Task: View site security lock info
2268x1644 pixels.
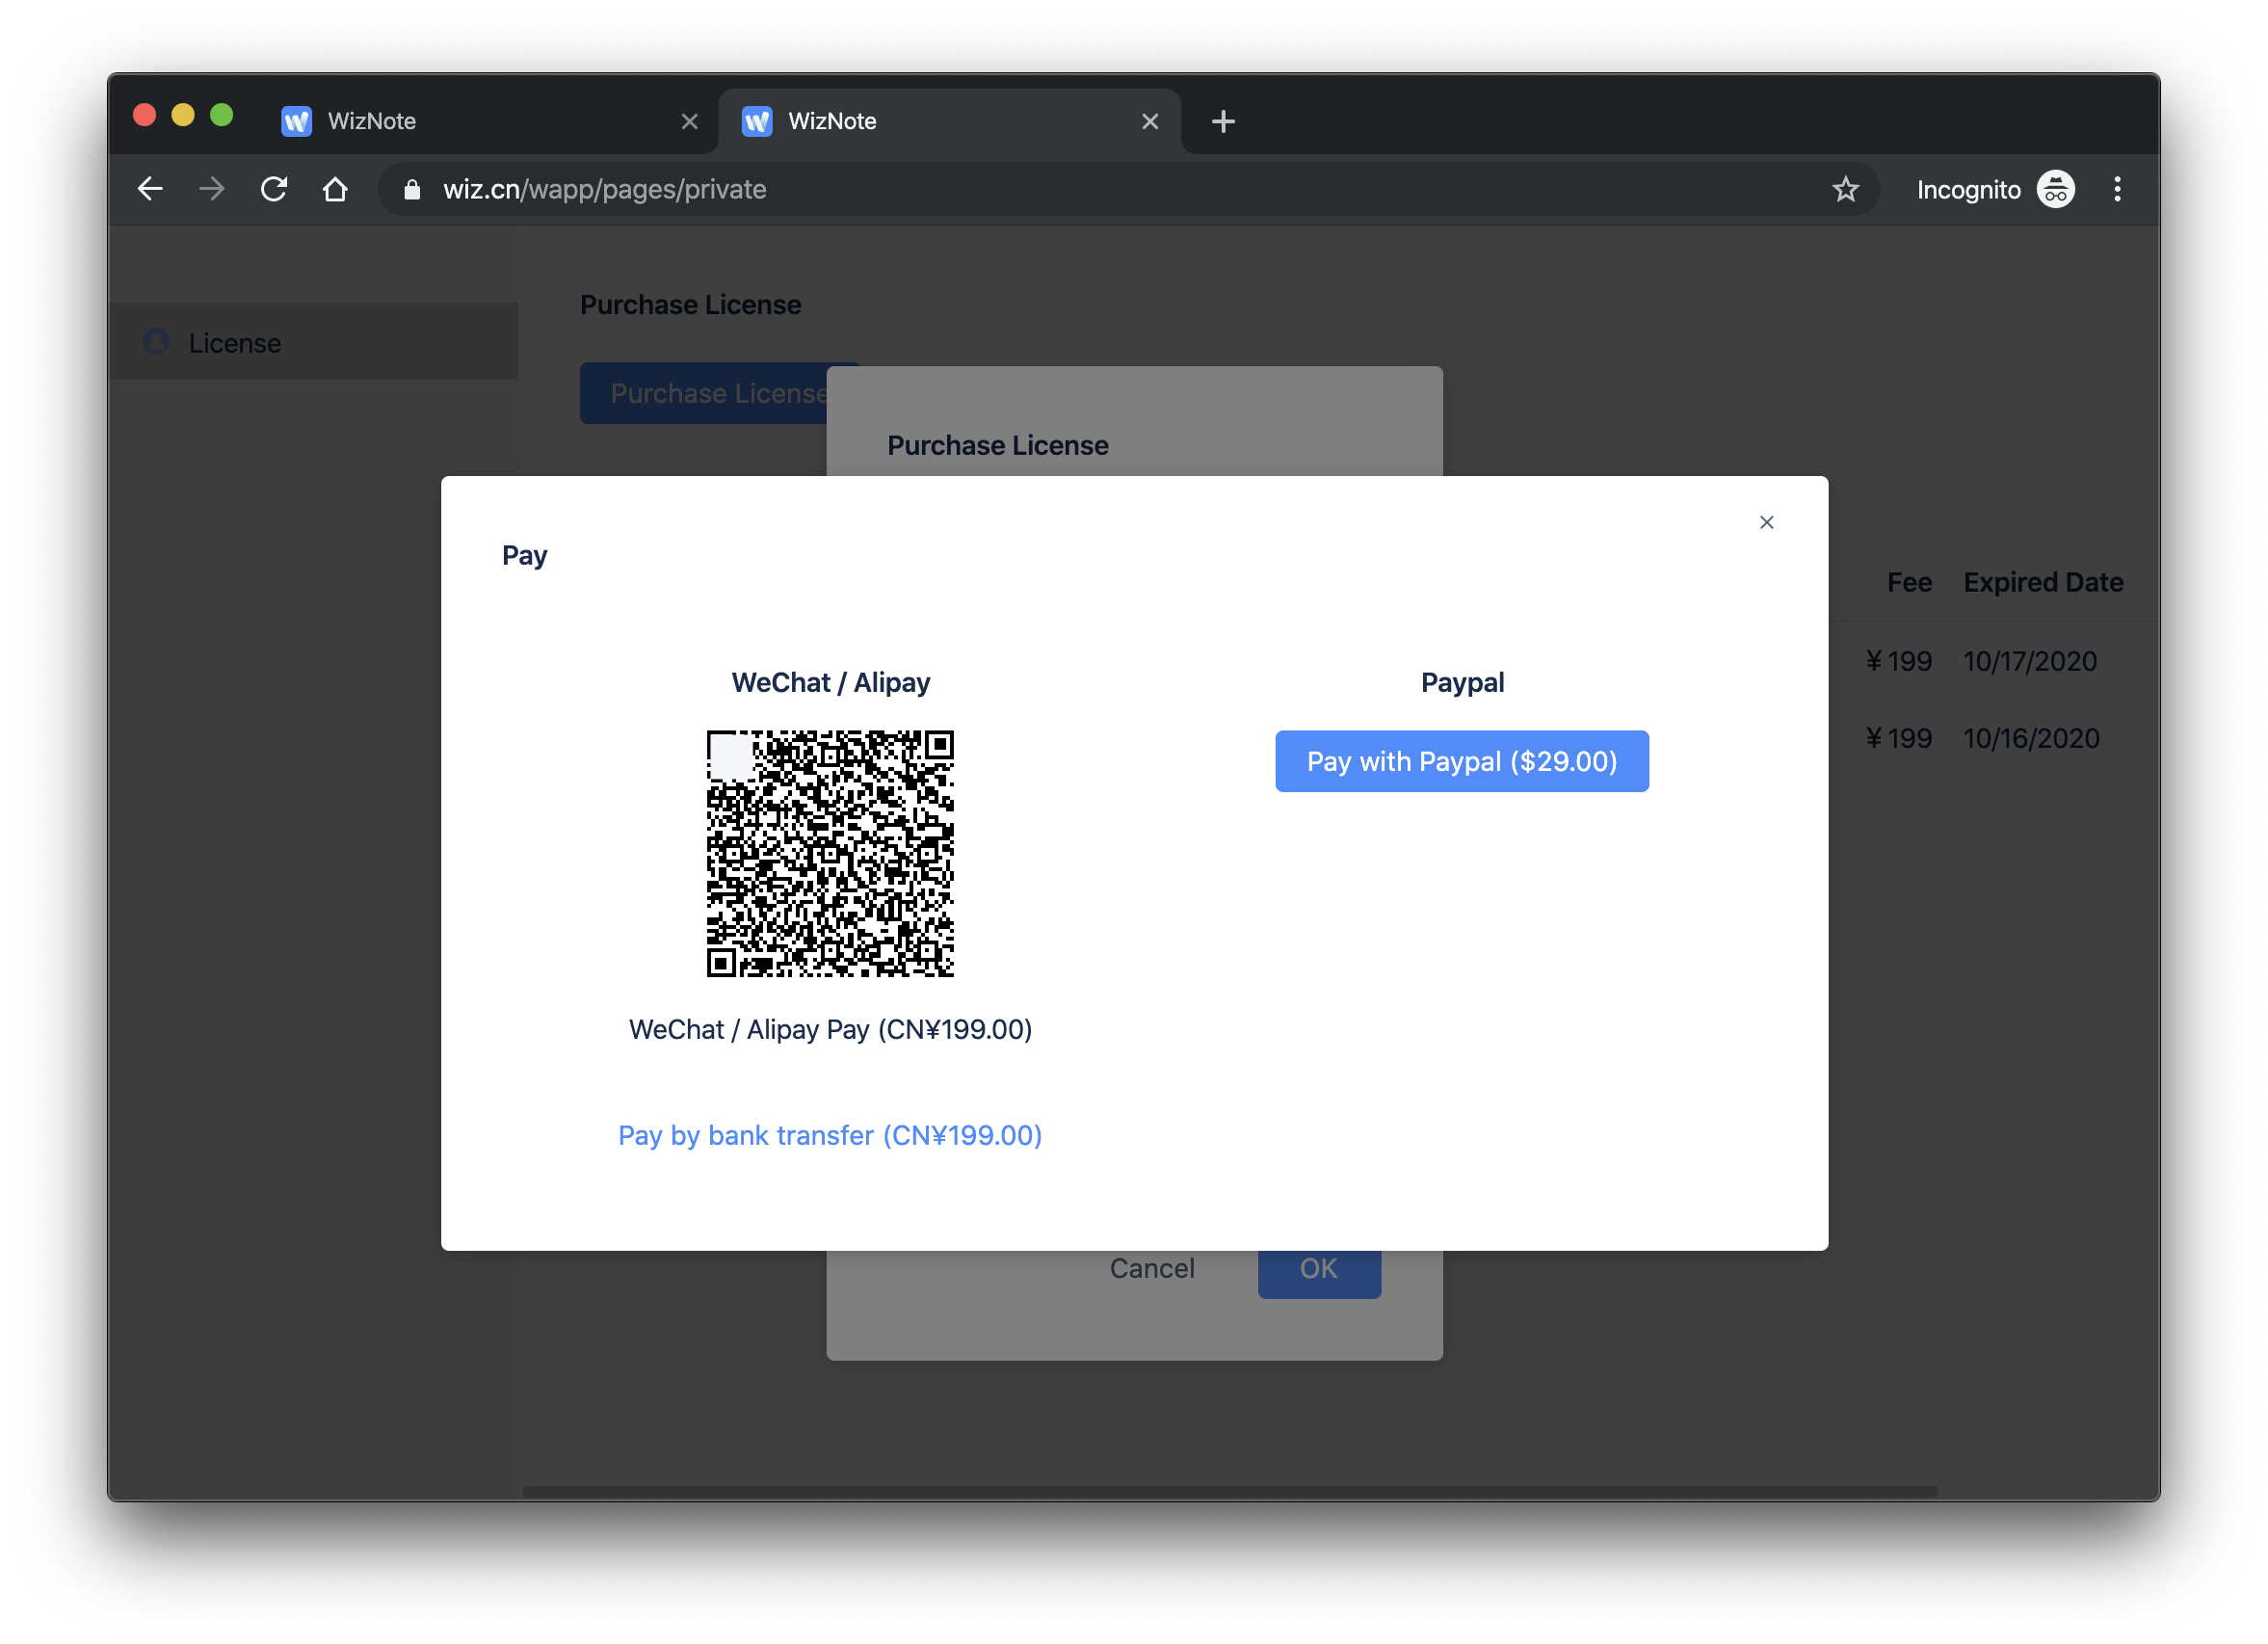Action: pos(411,189)
